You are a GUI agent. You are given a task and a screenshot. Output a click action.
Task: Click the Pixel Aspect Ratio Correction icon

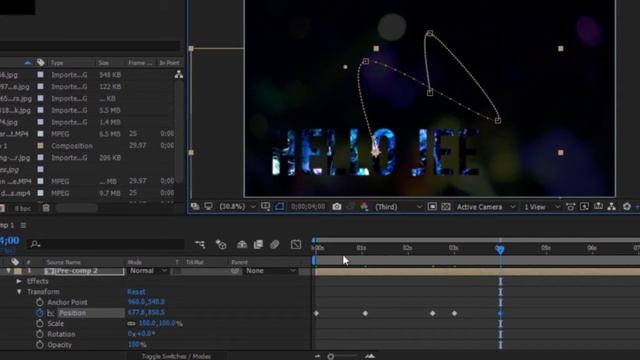[x=571, y=207]
